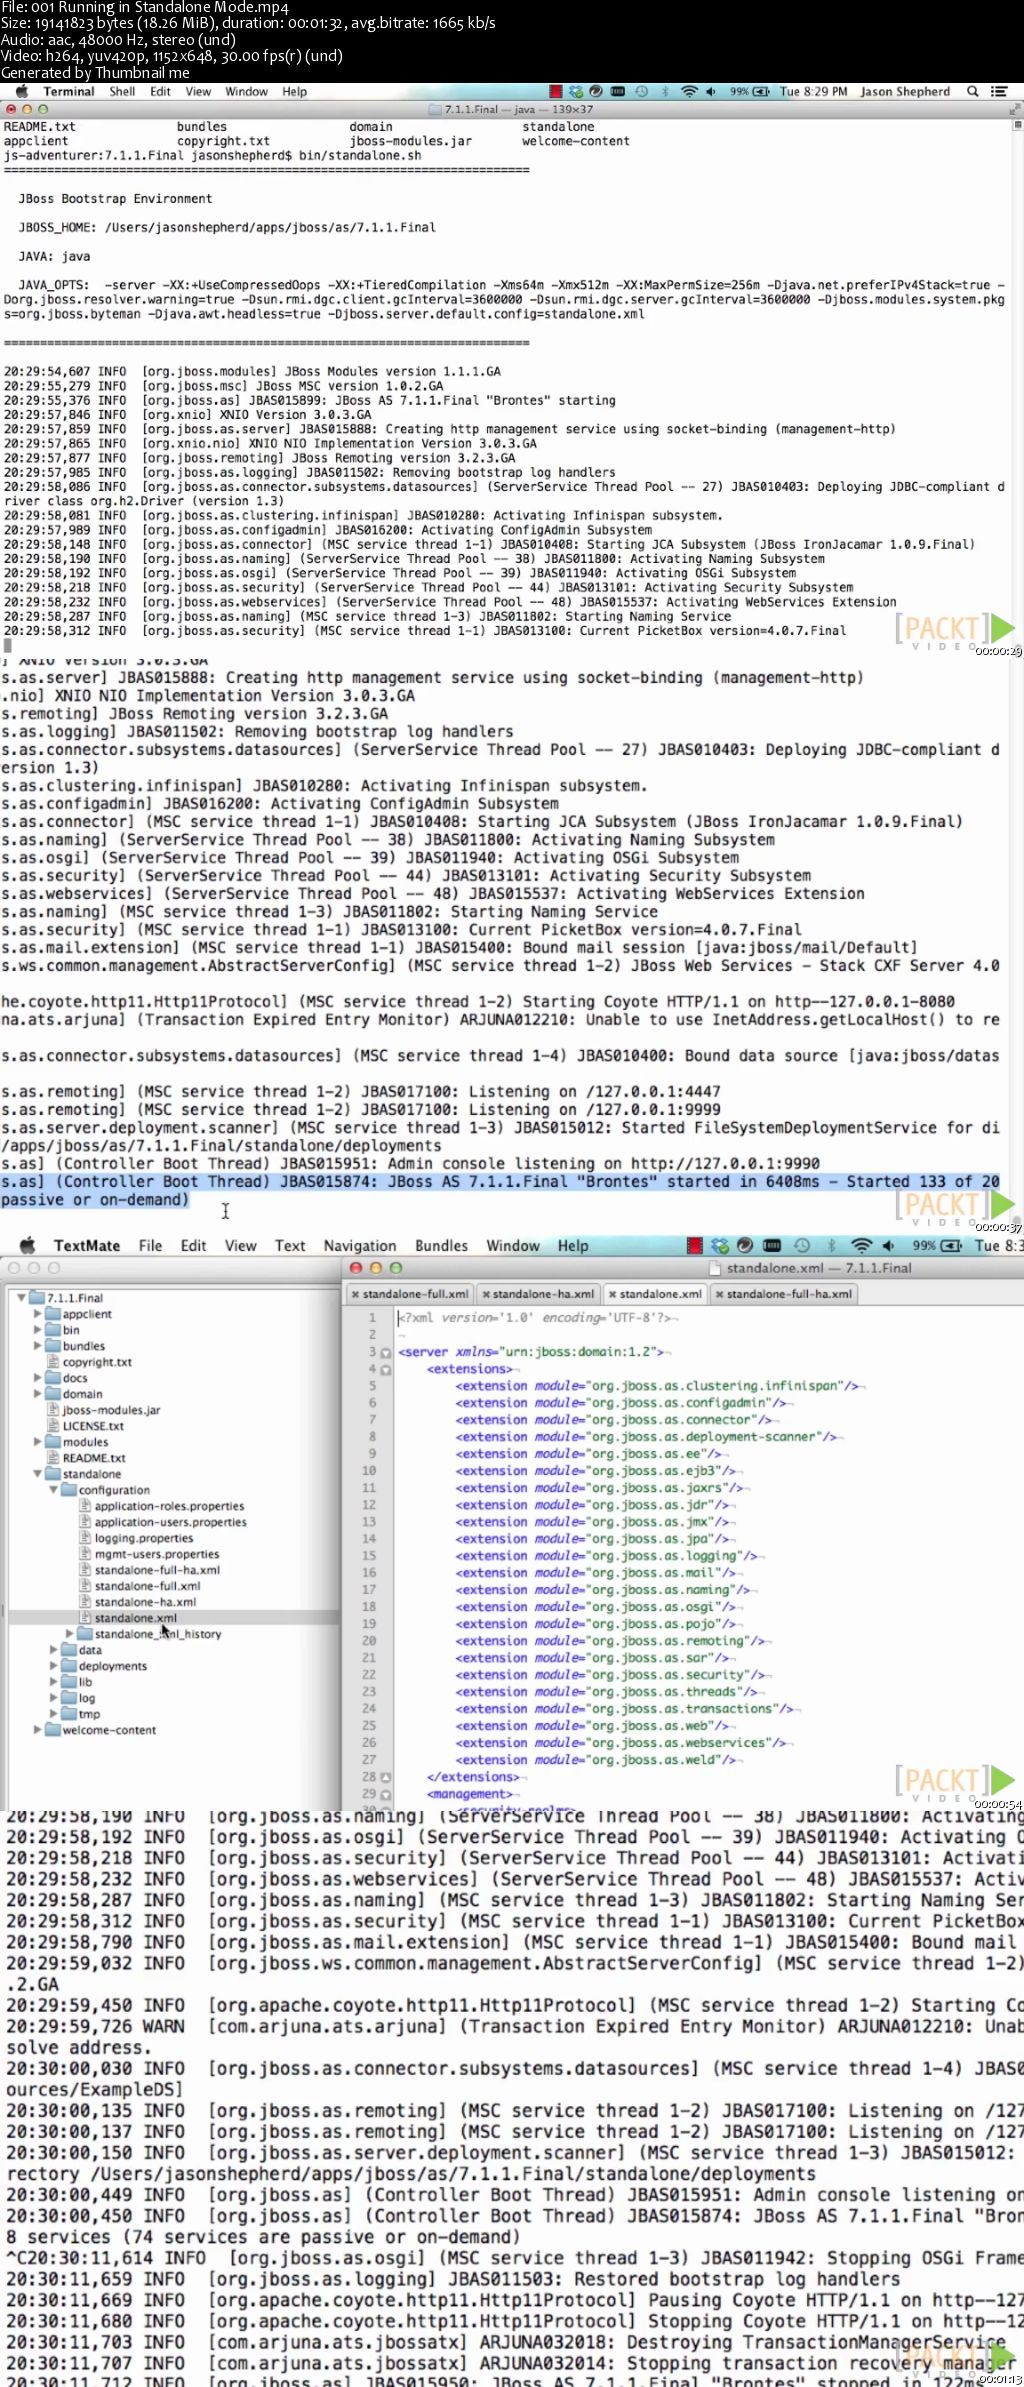The width and height of the screenshot is (1024, 2387).
Task: Click the Wi-Fi icon in TextMate's menu bar
Action: [861, 1245]
